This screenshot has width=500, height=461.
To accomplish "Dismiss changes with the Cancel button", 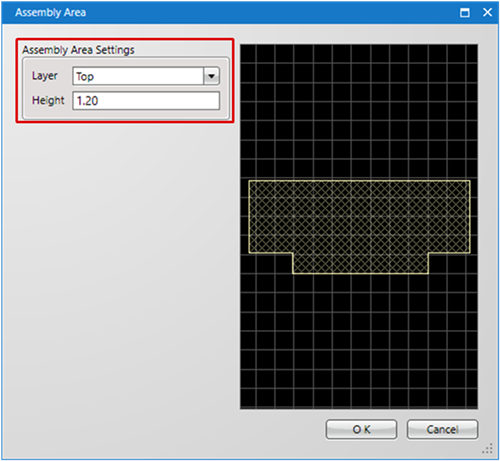I will (442, 429).
